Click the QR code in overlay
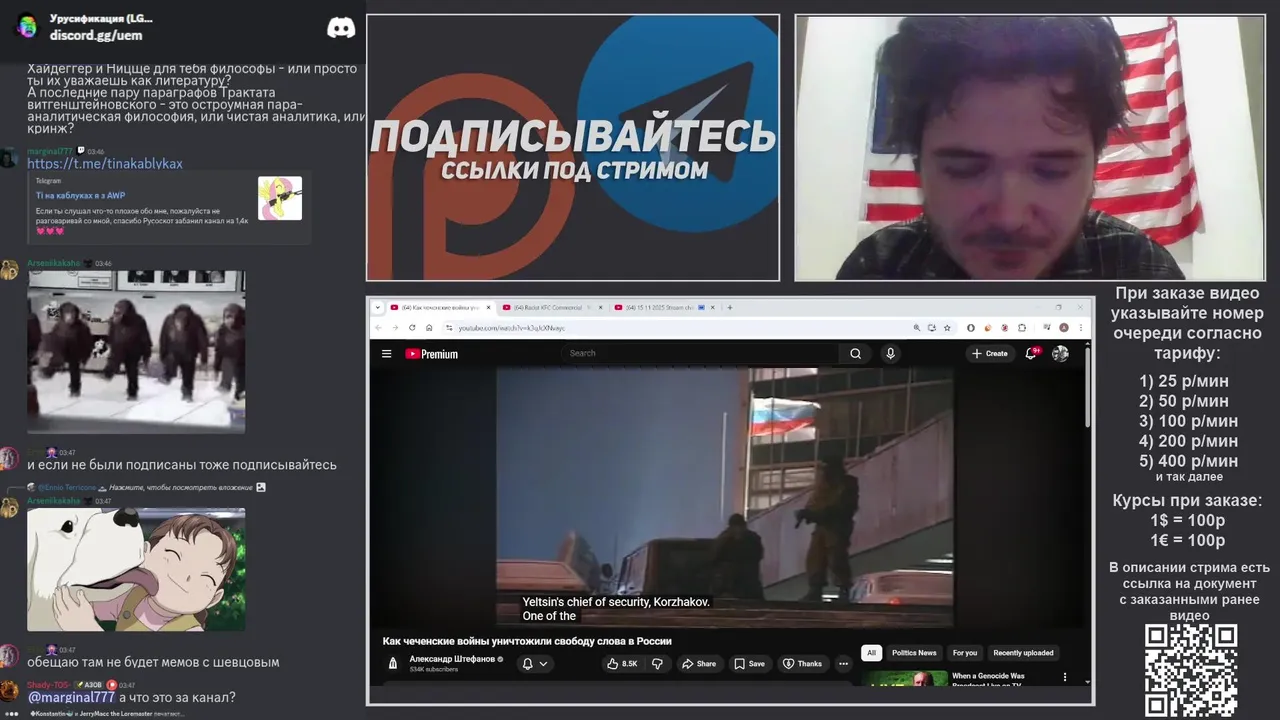This screenshot has height=720, width=1280. click(1190, 670)
